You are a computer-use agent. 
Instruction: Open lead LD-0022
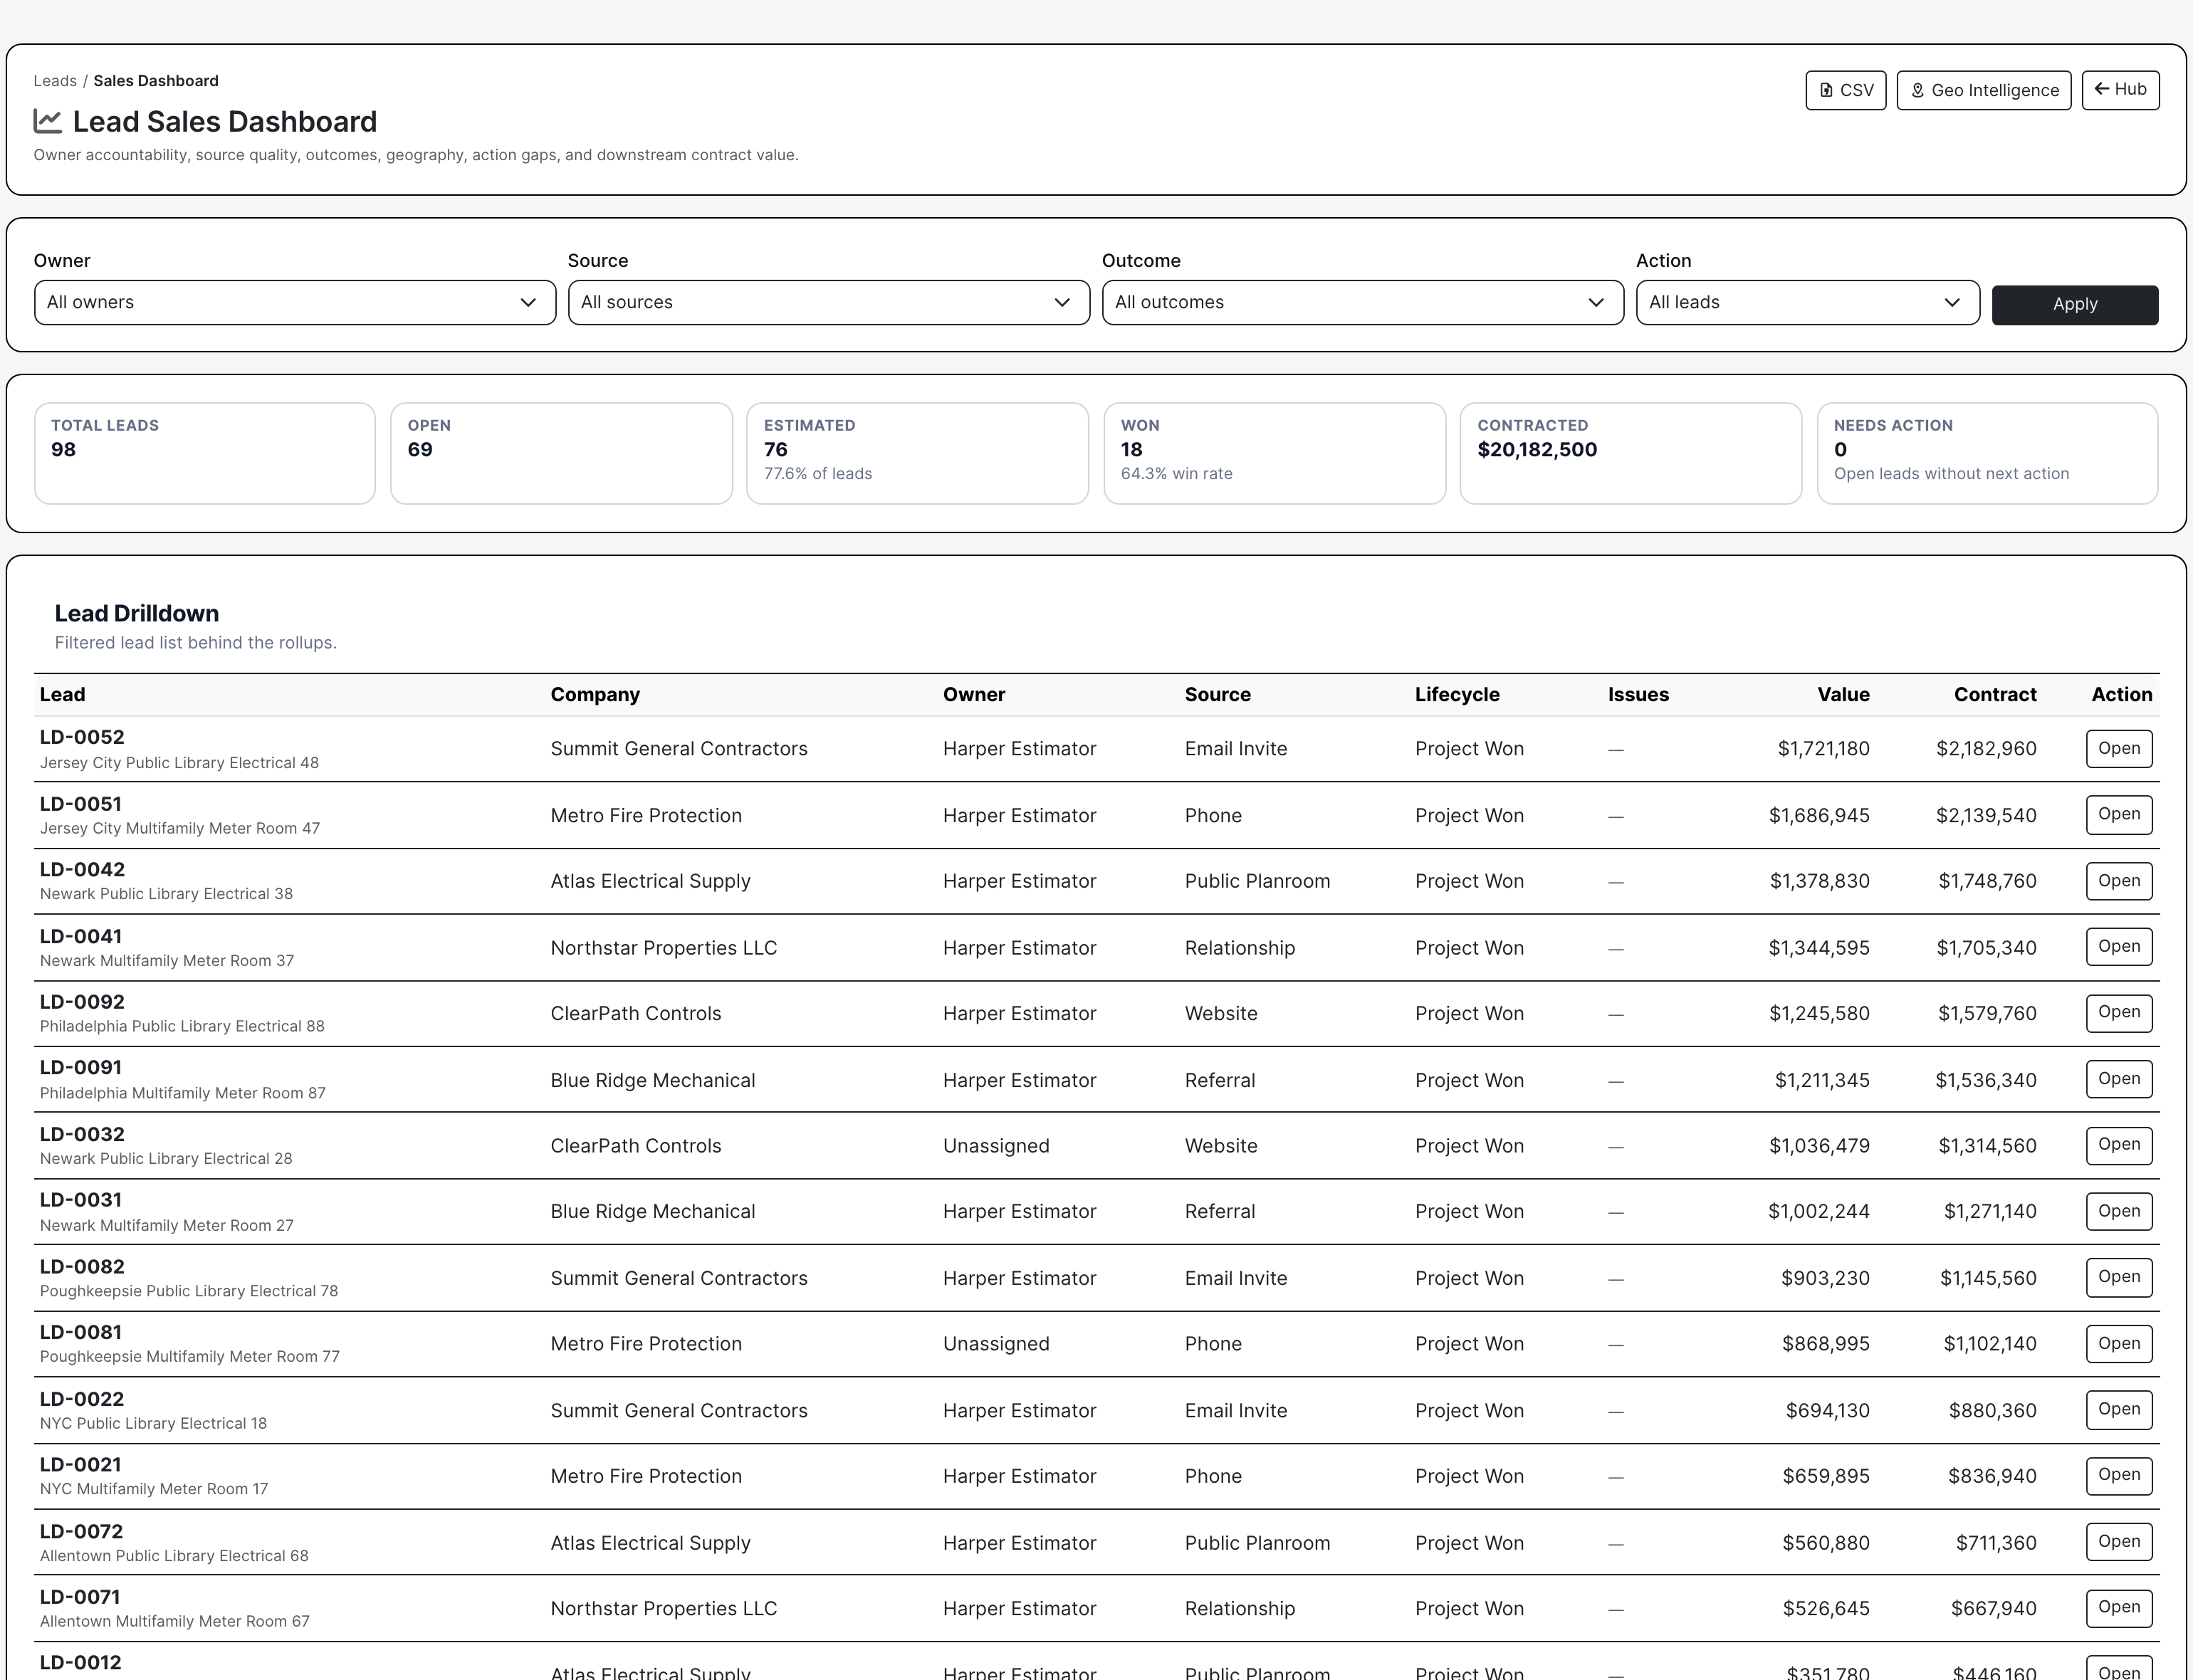pyautogui.click(x=2119, y=1410)
